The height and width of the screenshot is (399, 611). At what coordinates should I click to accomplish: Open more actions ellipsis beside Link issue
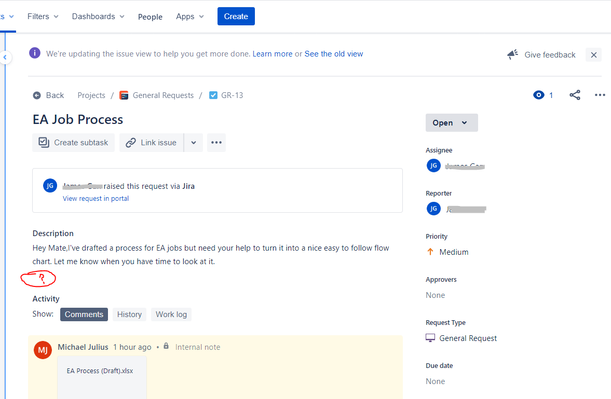(x=216, y=143)
